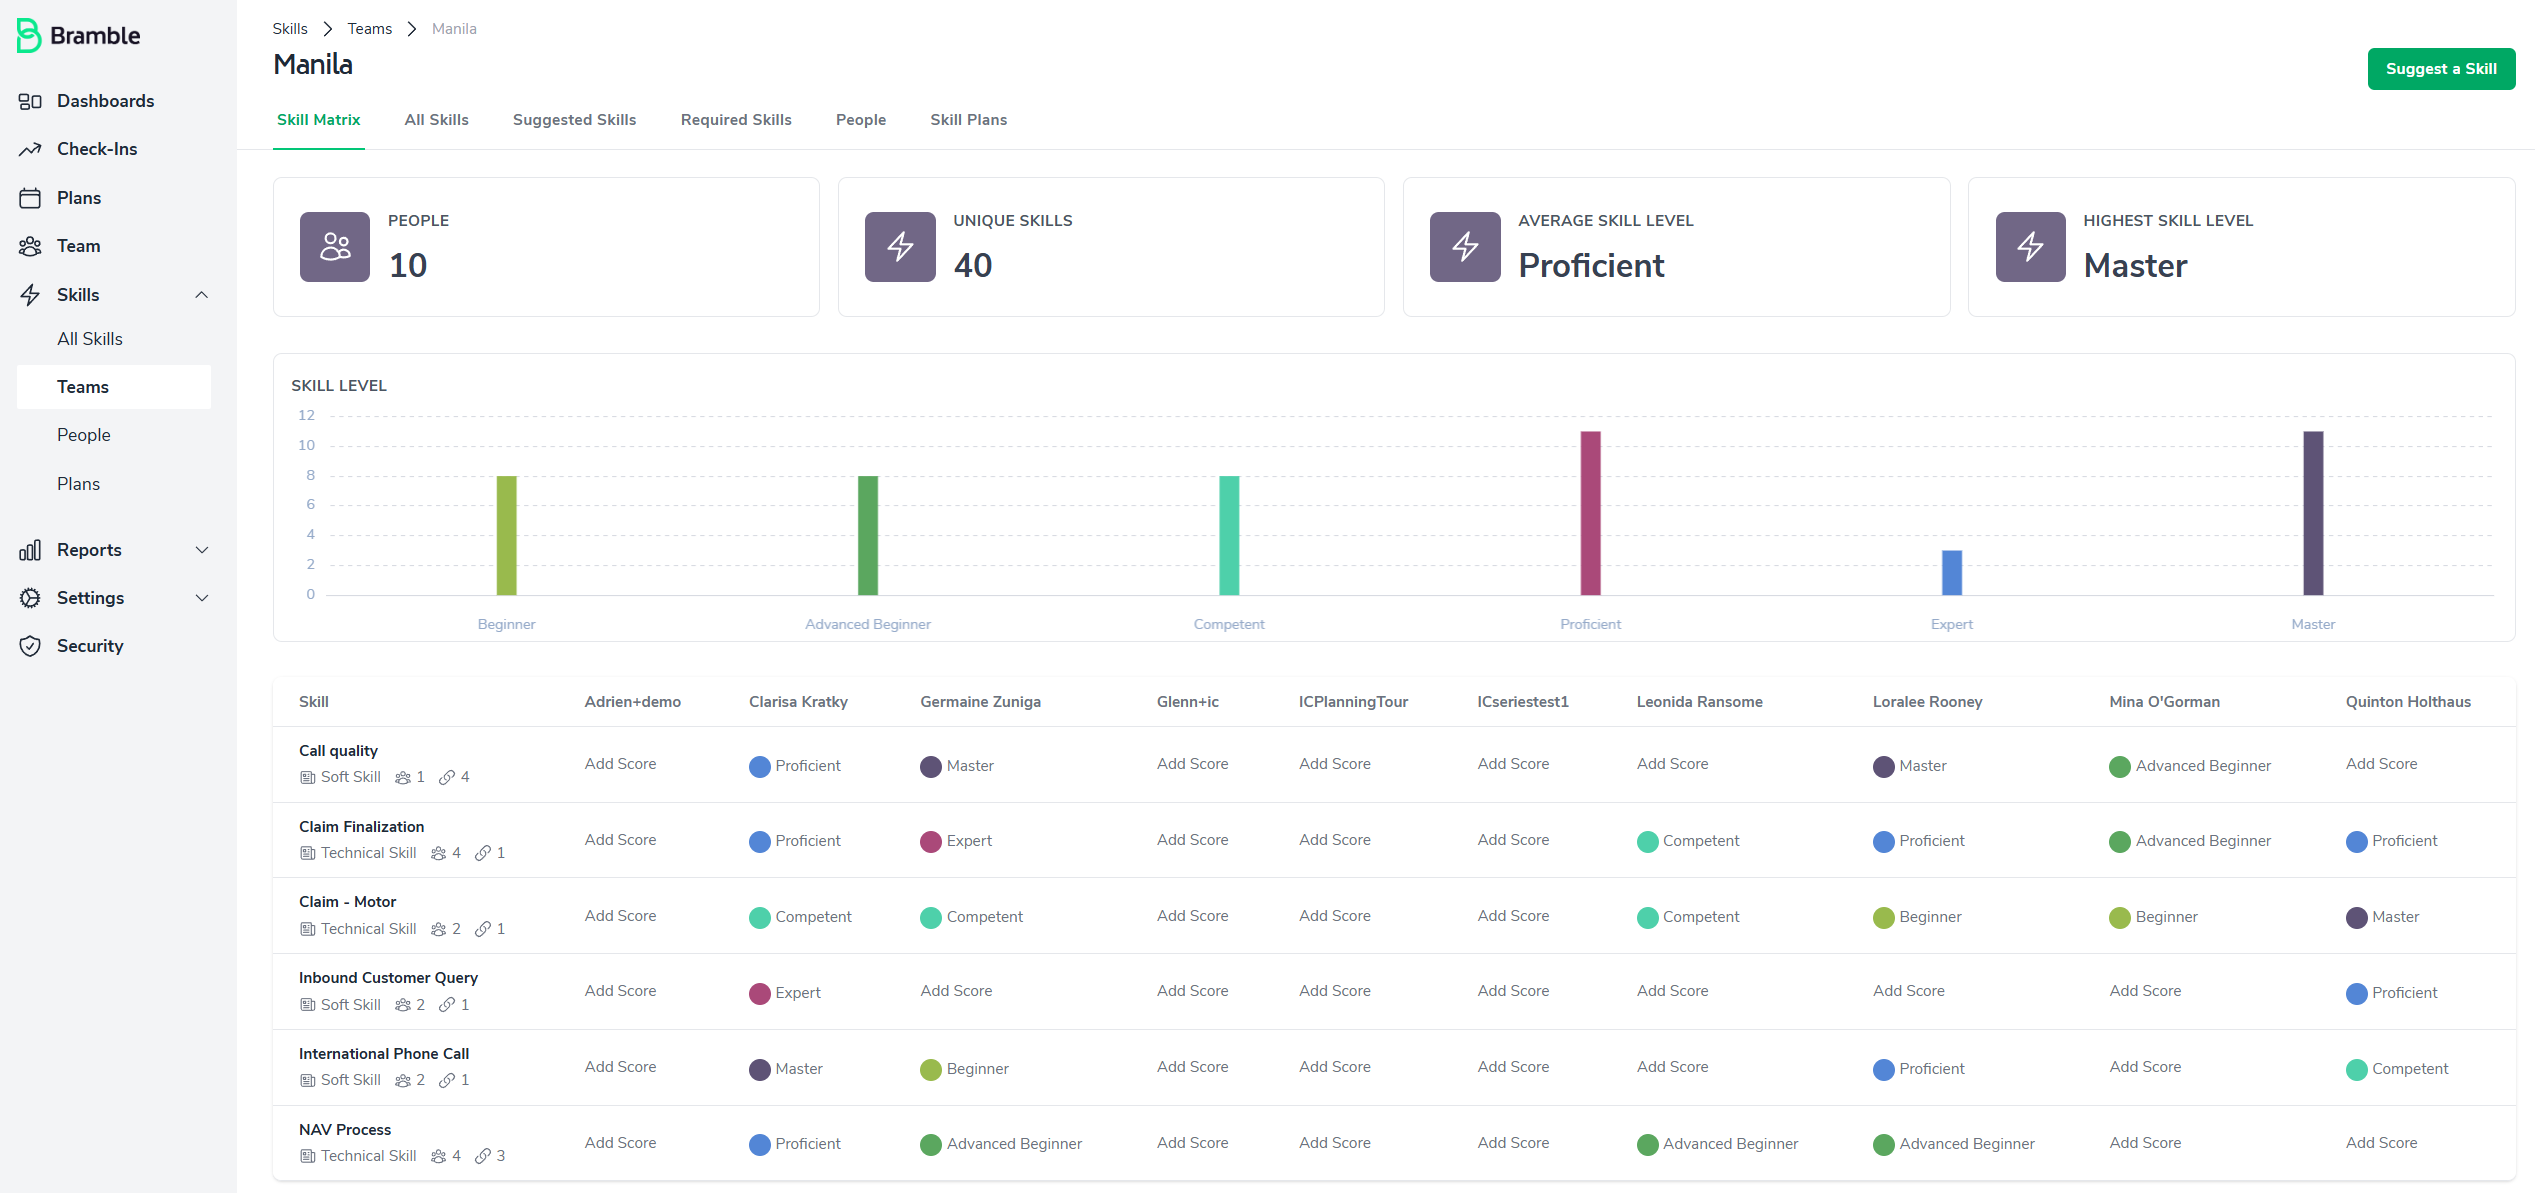
Task: Open the Skill Plans tab
Action: [x=968, y=120]
